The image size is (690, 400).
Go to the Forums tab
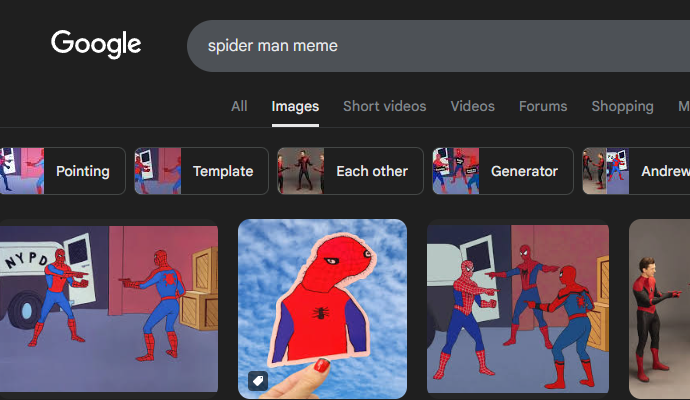click(x=543, y=106)
